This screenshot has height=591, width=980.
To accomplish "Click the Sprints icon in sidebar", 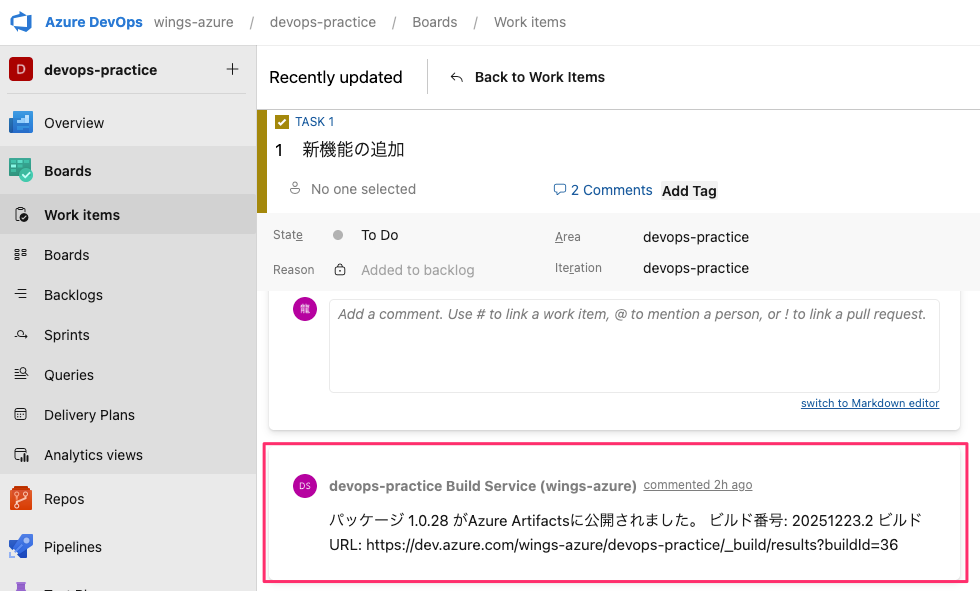I will click(21, 335).
